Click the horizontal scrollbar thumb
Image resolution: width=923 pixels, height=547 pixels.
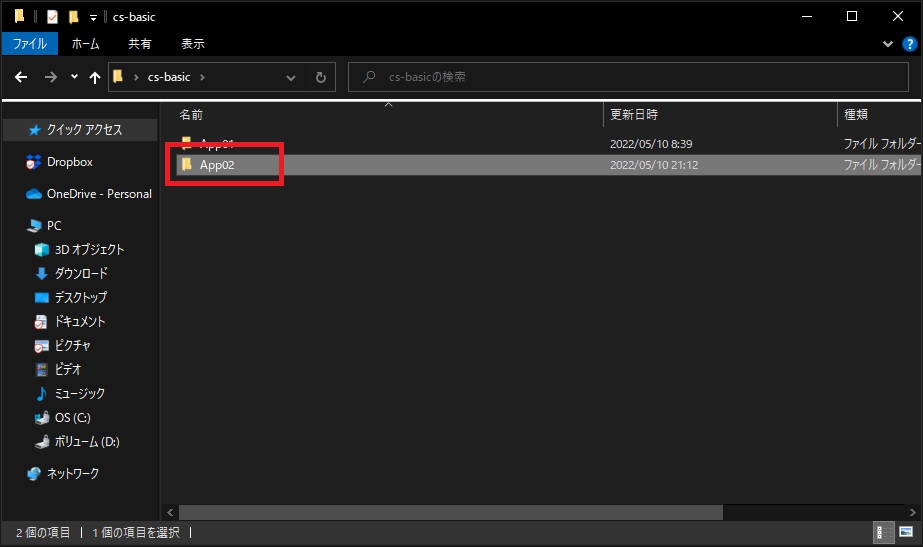[450, 512]
